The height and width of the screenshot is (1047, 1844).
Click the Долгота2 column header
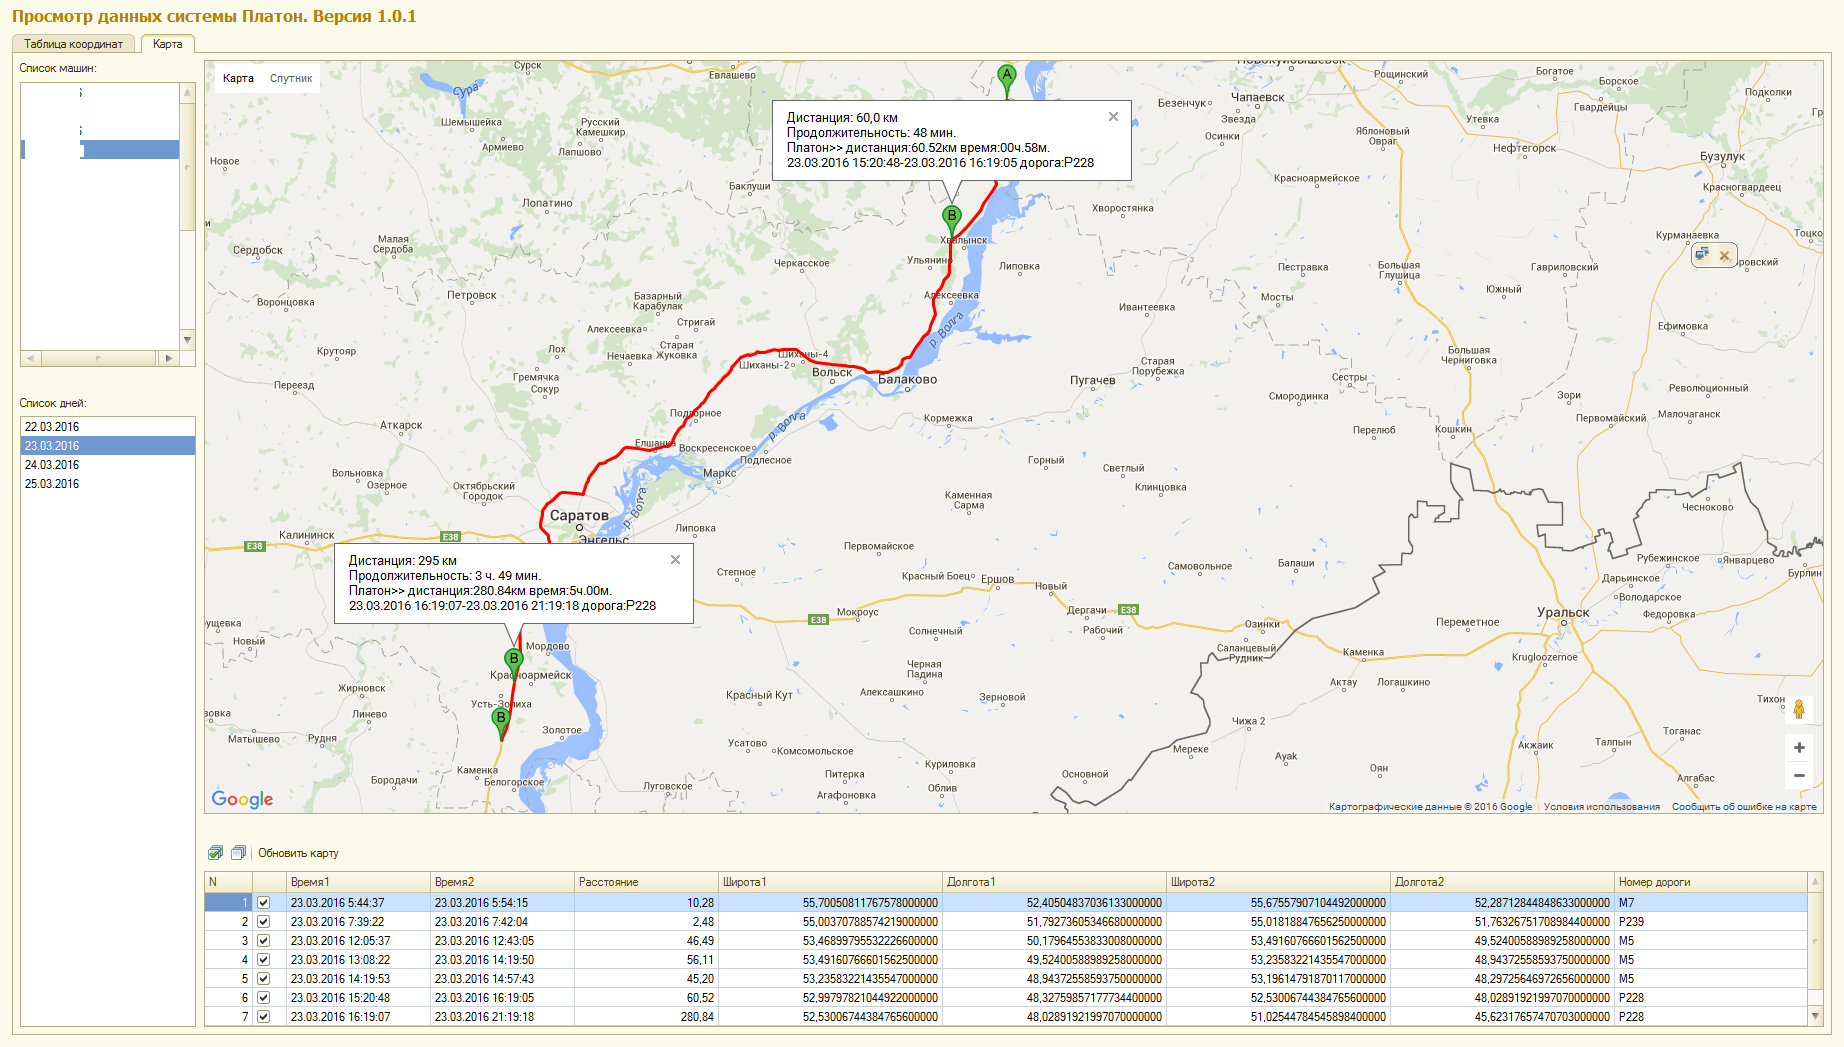1502,882
